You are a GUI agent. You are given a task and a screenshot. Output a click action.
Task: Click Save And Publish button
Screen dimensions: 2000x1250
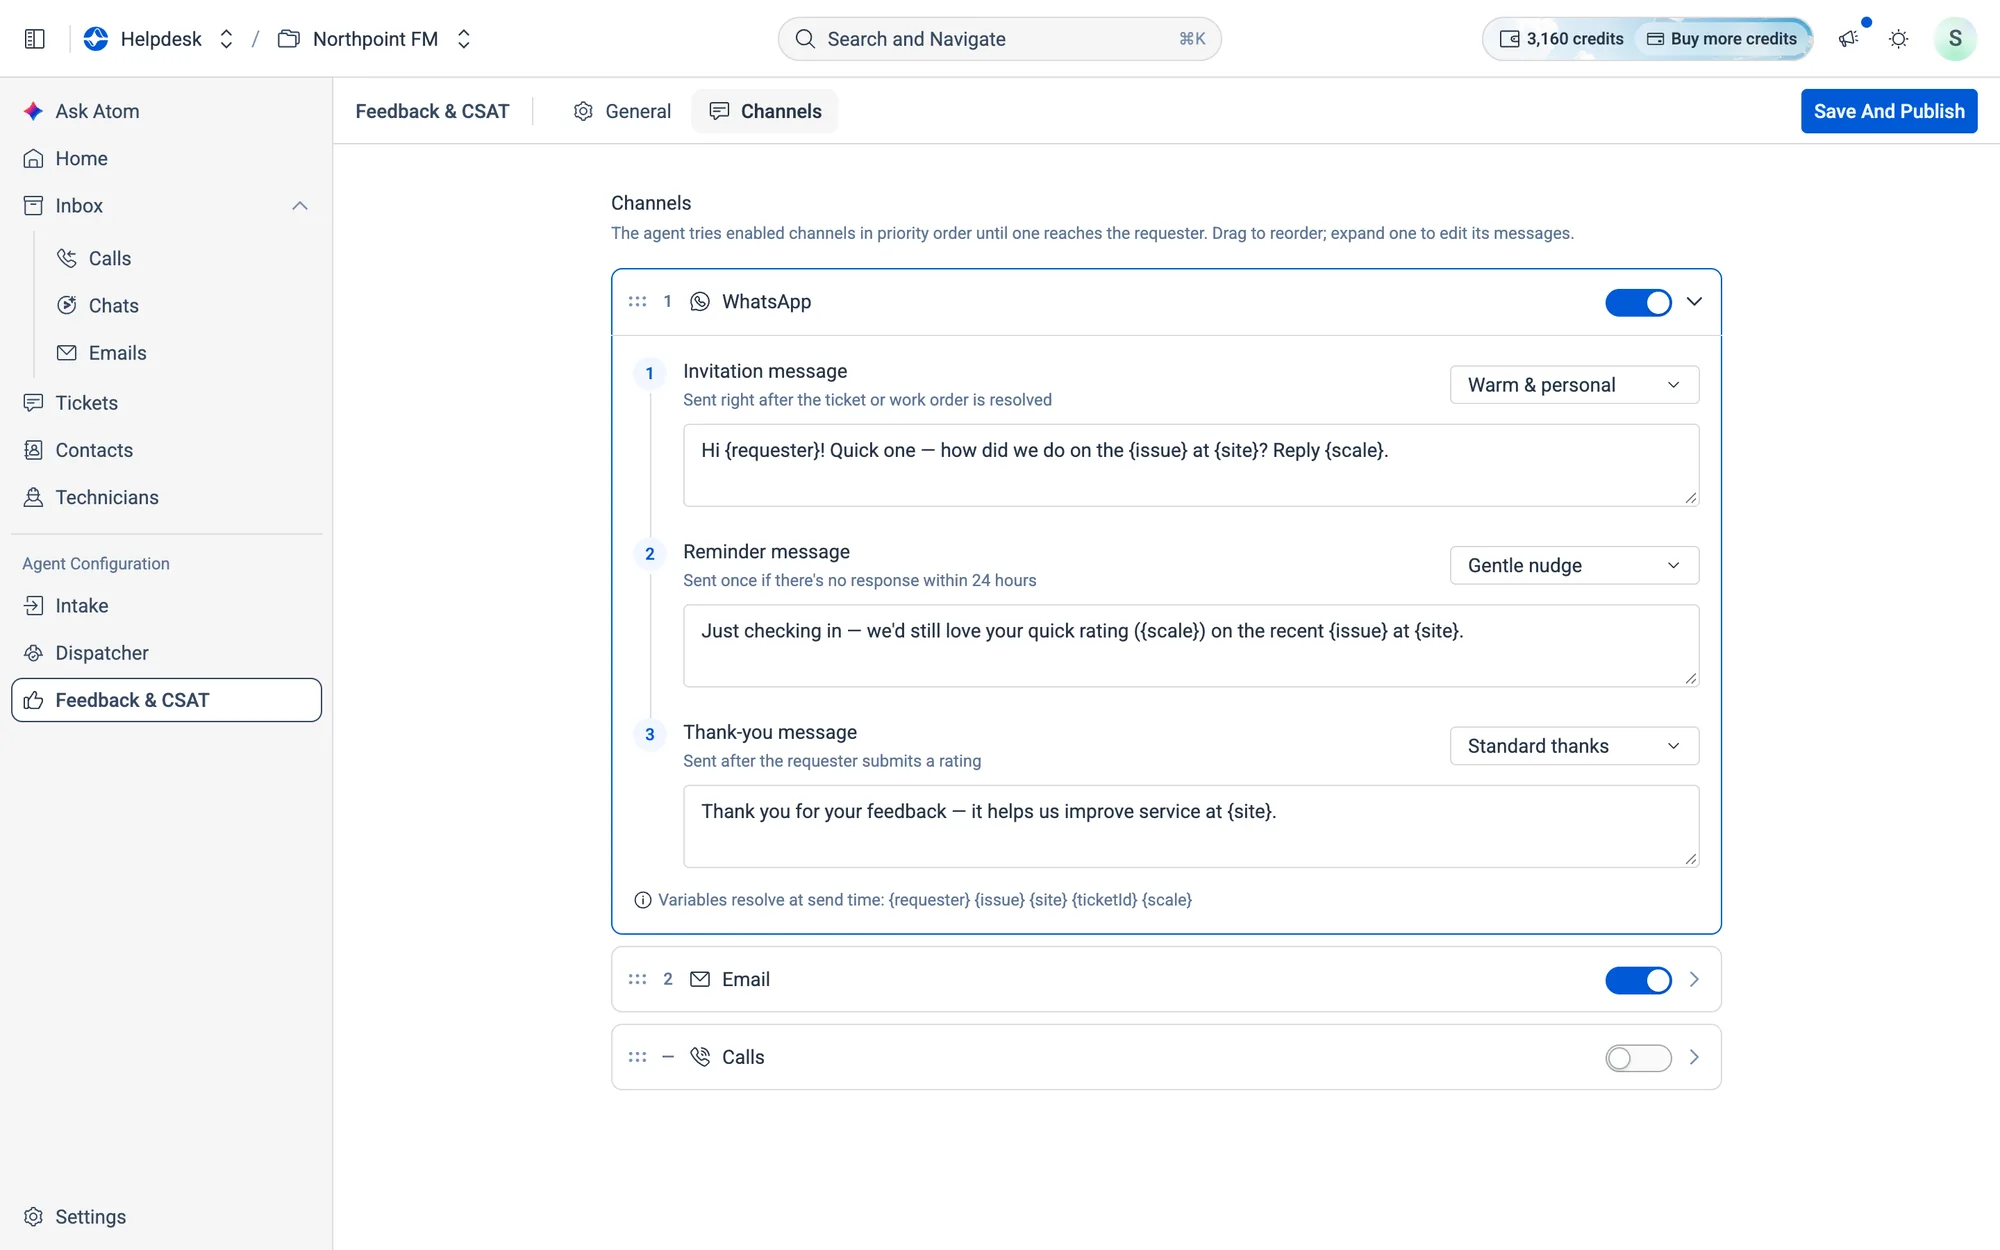point(1889,111)
